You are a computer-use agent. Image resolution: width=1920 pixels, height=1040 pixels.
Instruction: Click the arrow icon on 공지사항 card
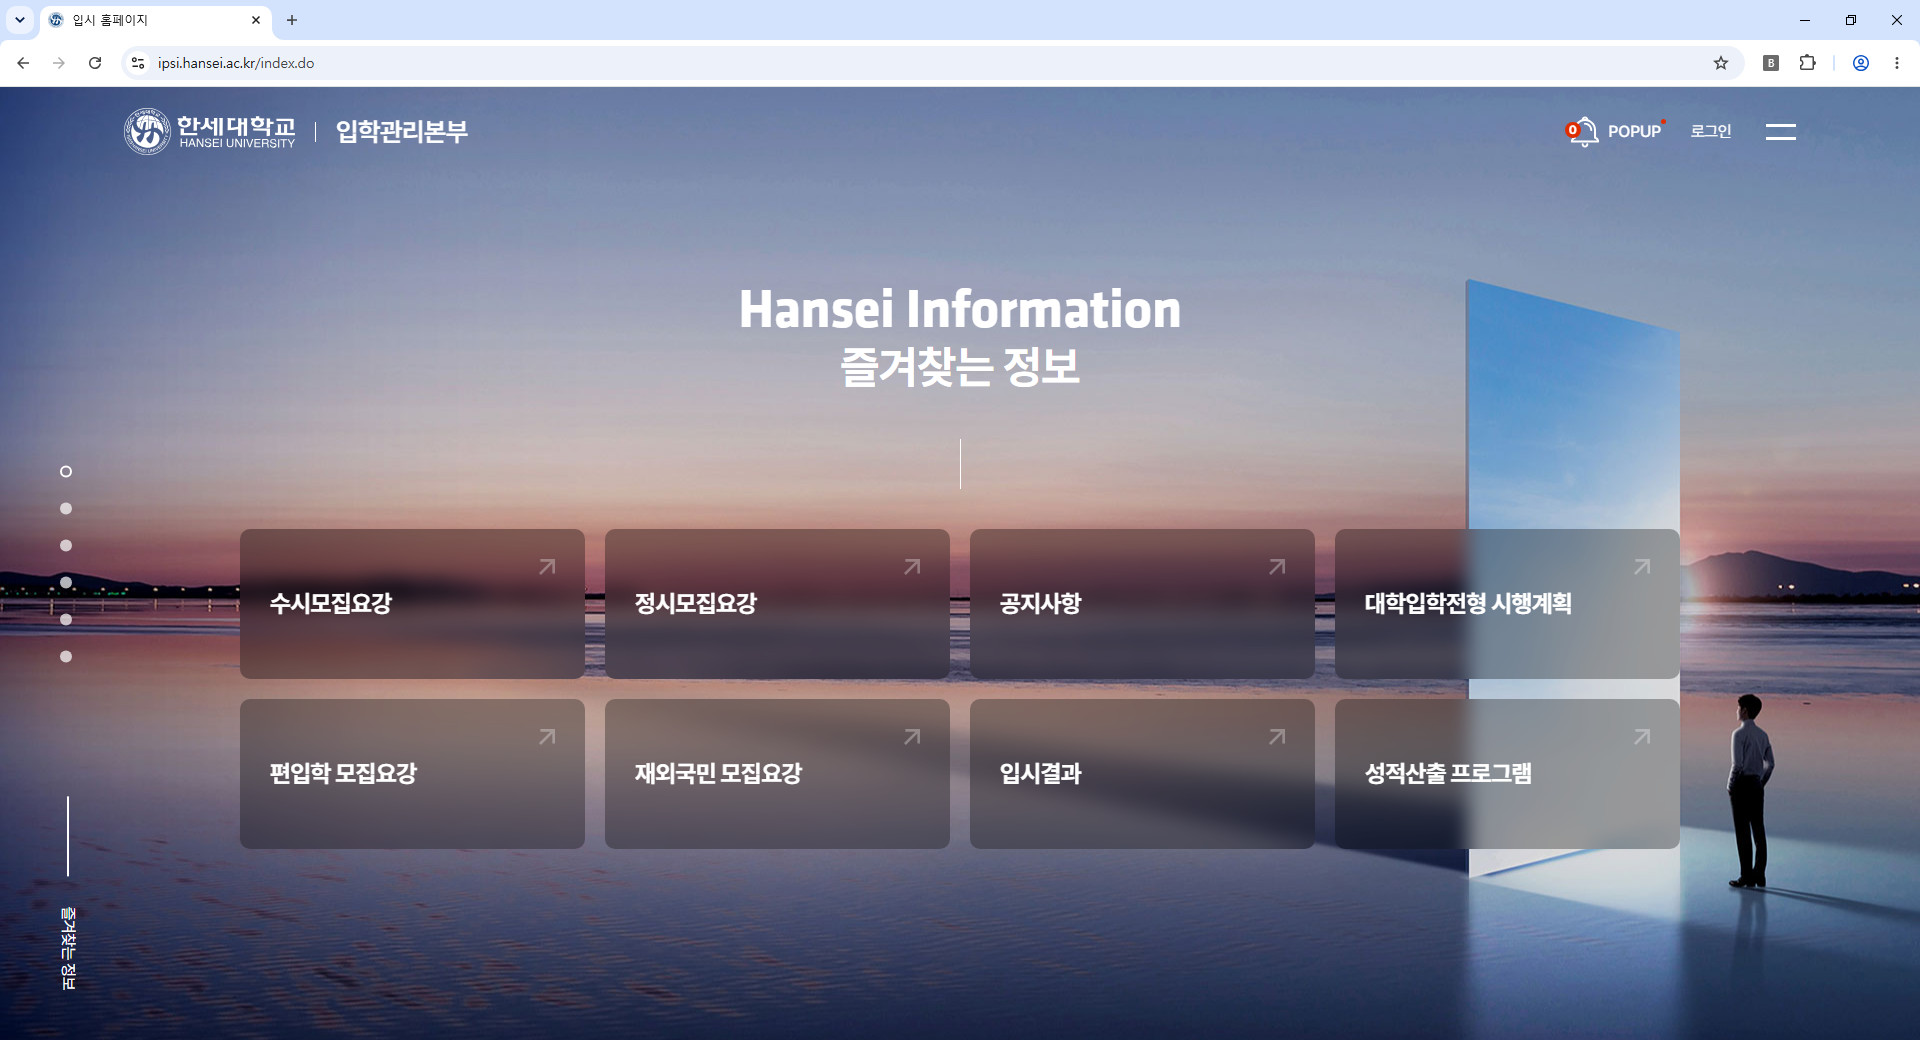1277,567
